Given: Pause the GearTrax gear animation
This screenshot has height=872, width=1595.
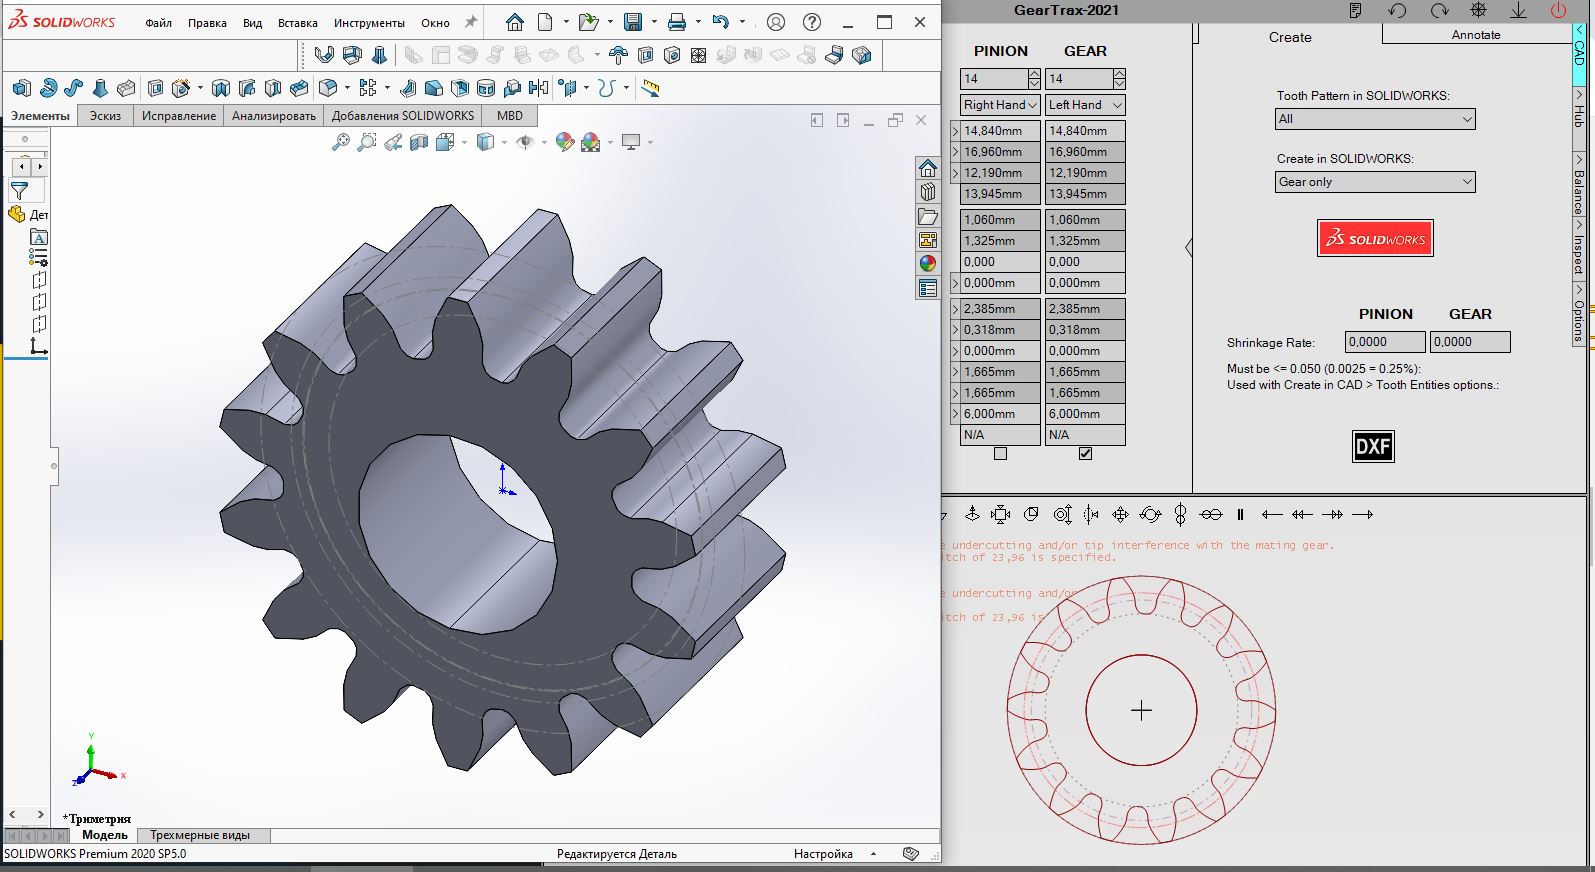Looking at the screenshot, I should 1240,514.
